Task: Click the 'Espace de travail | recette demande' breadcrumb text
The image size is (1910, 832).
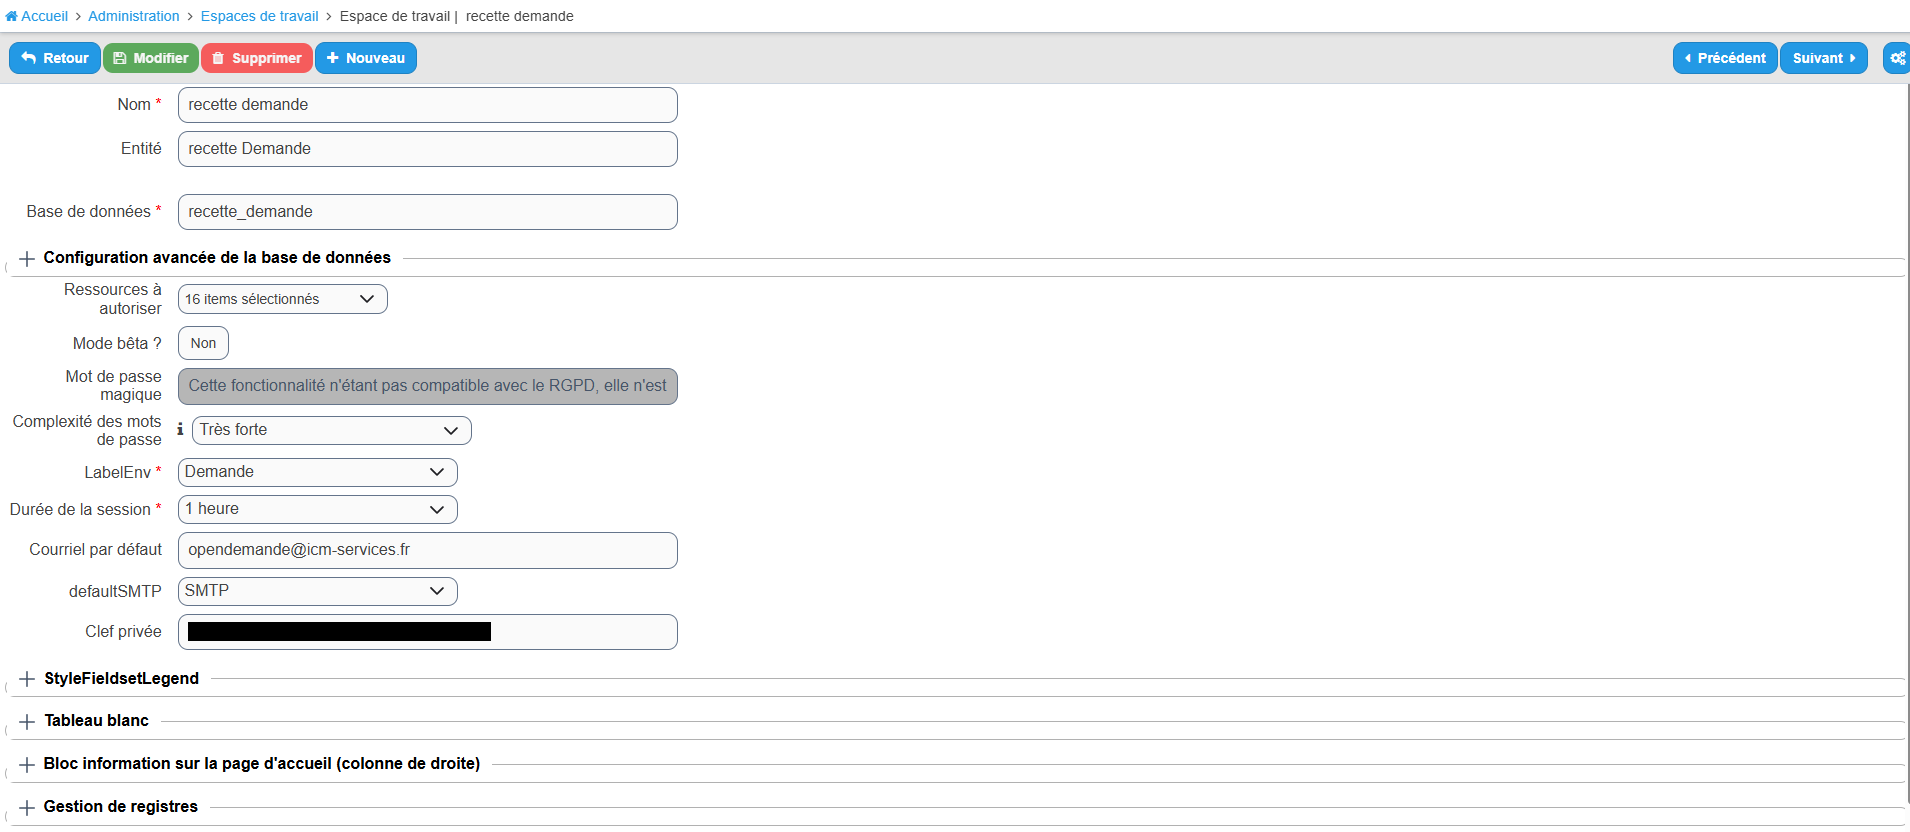Action: pyautogui.click(x=457, y=16)
